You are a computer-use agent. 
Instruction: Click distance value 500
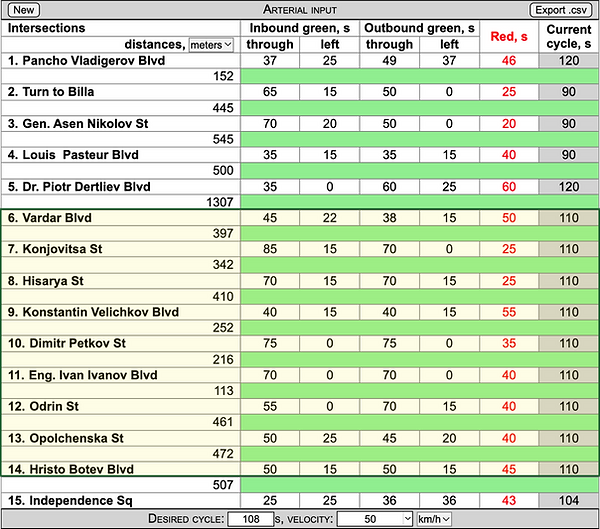click(223, 171)
